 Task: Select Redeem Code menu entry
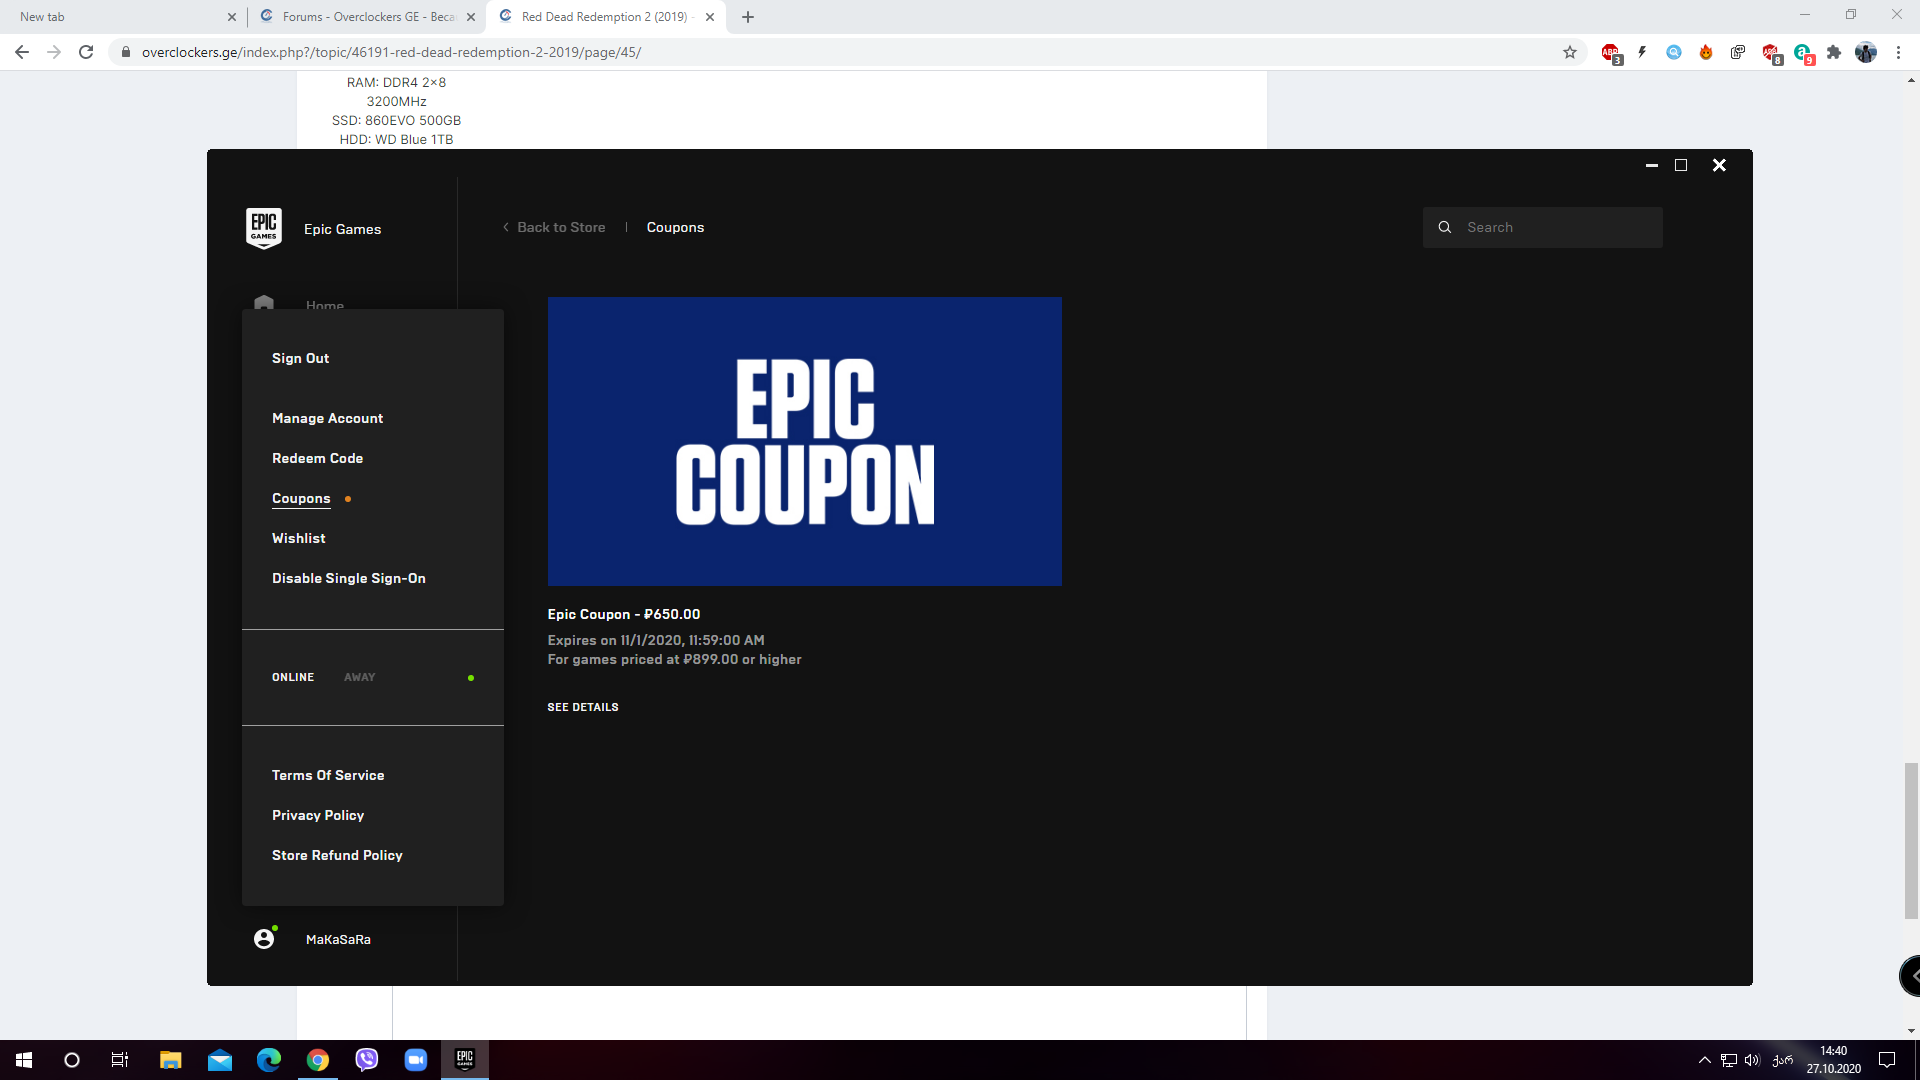[x=317, y=458]
